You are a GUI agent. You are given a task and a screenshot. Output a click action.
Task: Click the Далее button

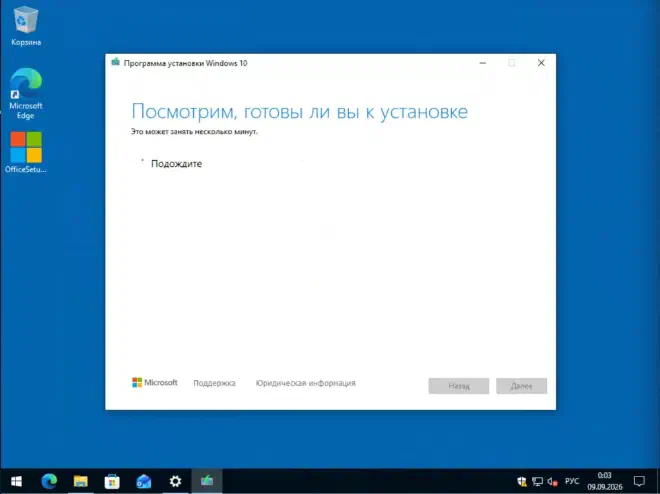tap(522, 386)
